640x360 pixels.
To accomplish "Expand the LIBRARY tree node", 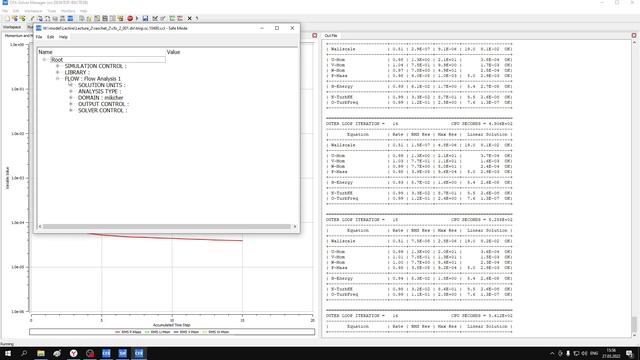I will pyautogui.click(x=58, y=72).
